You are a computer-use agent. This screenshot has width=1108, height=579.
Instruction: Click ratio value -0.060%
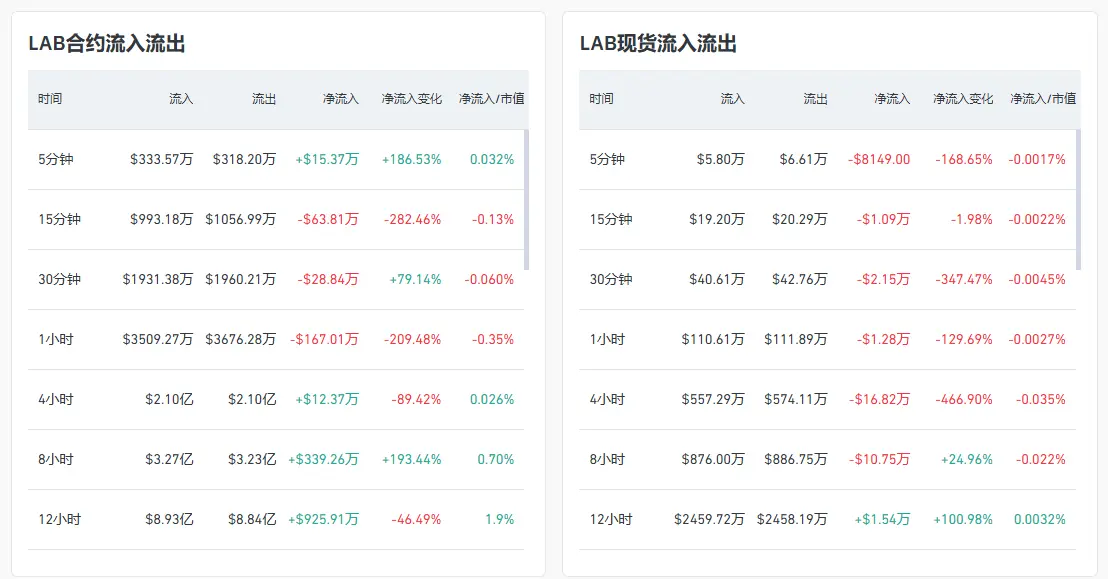489,279
